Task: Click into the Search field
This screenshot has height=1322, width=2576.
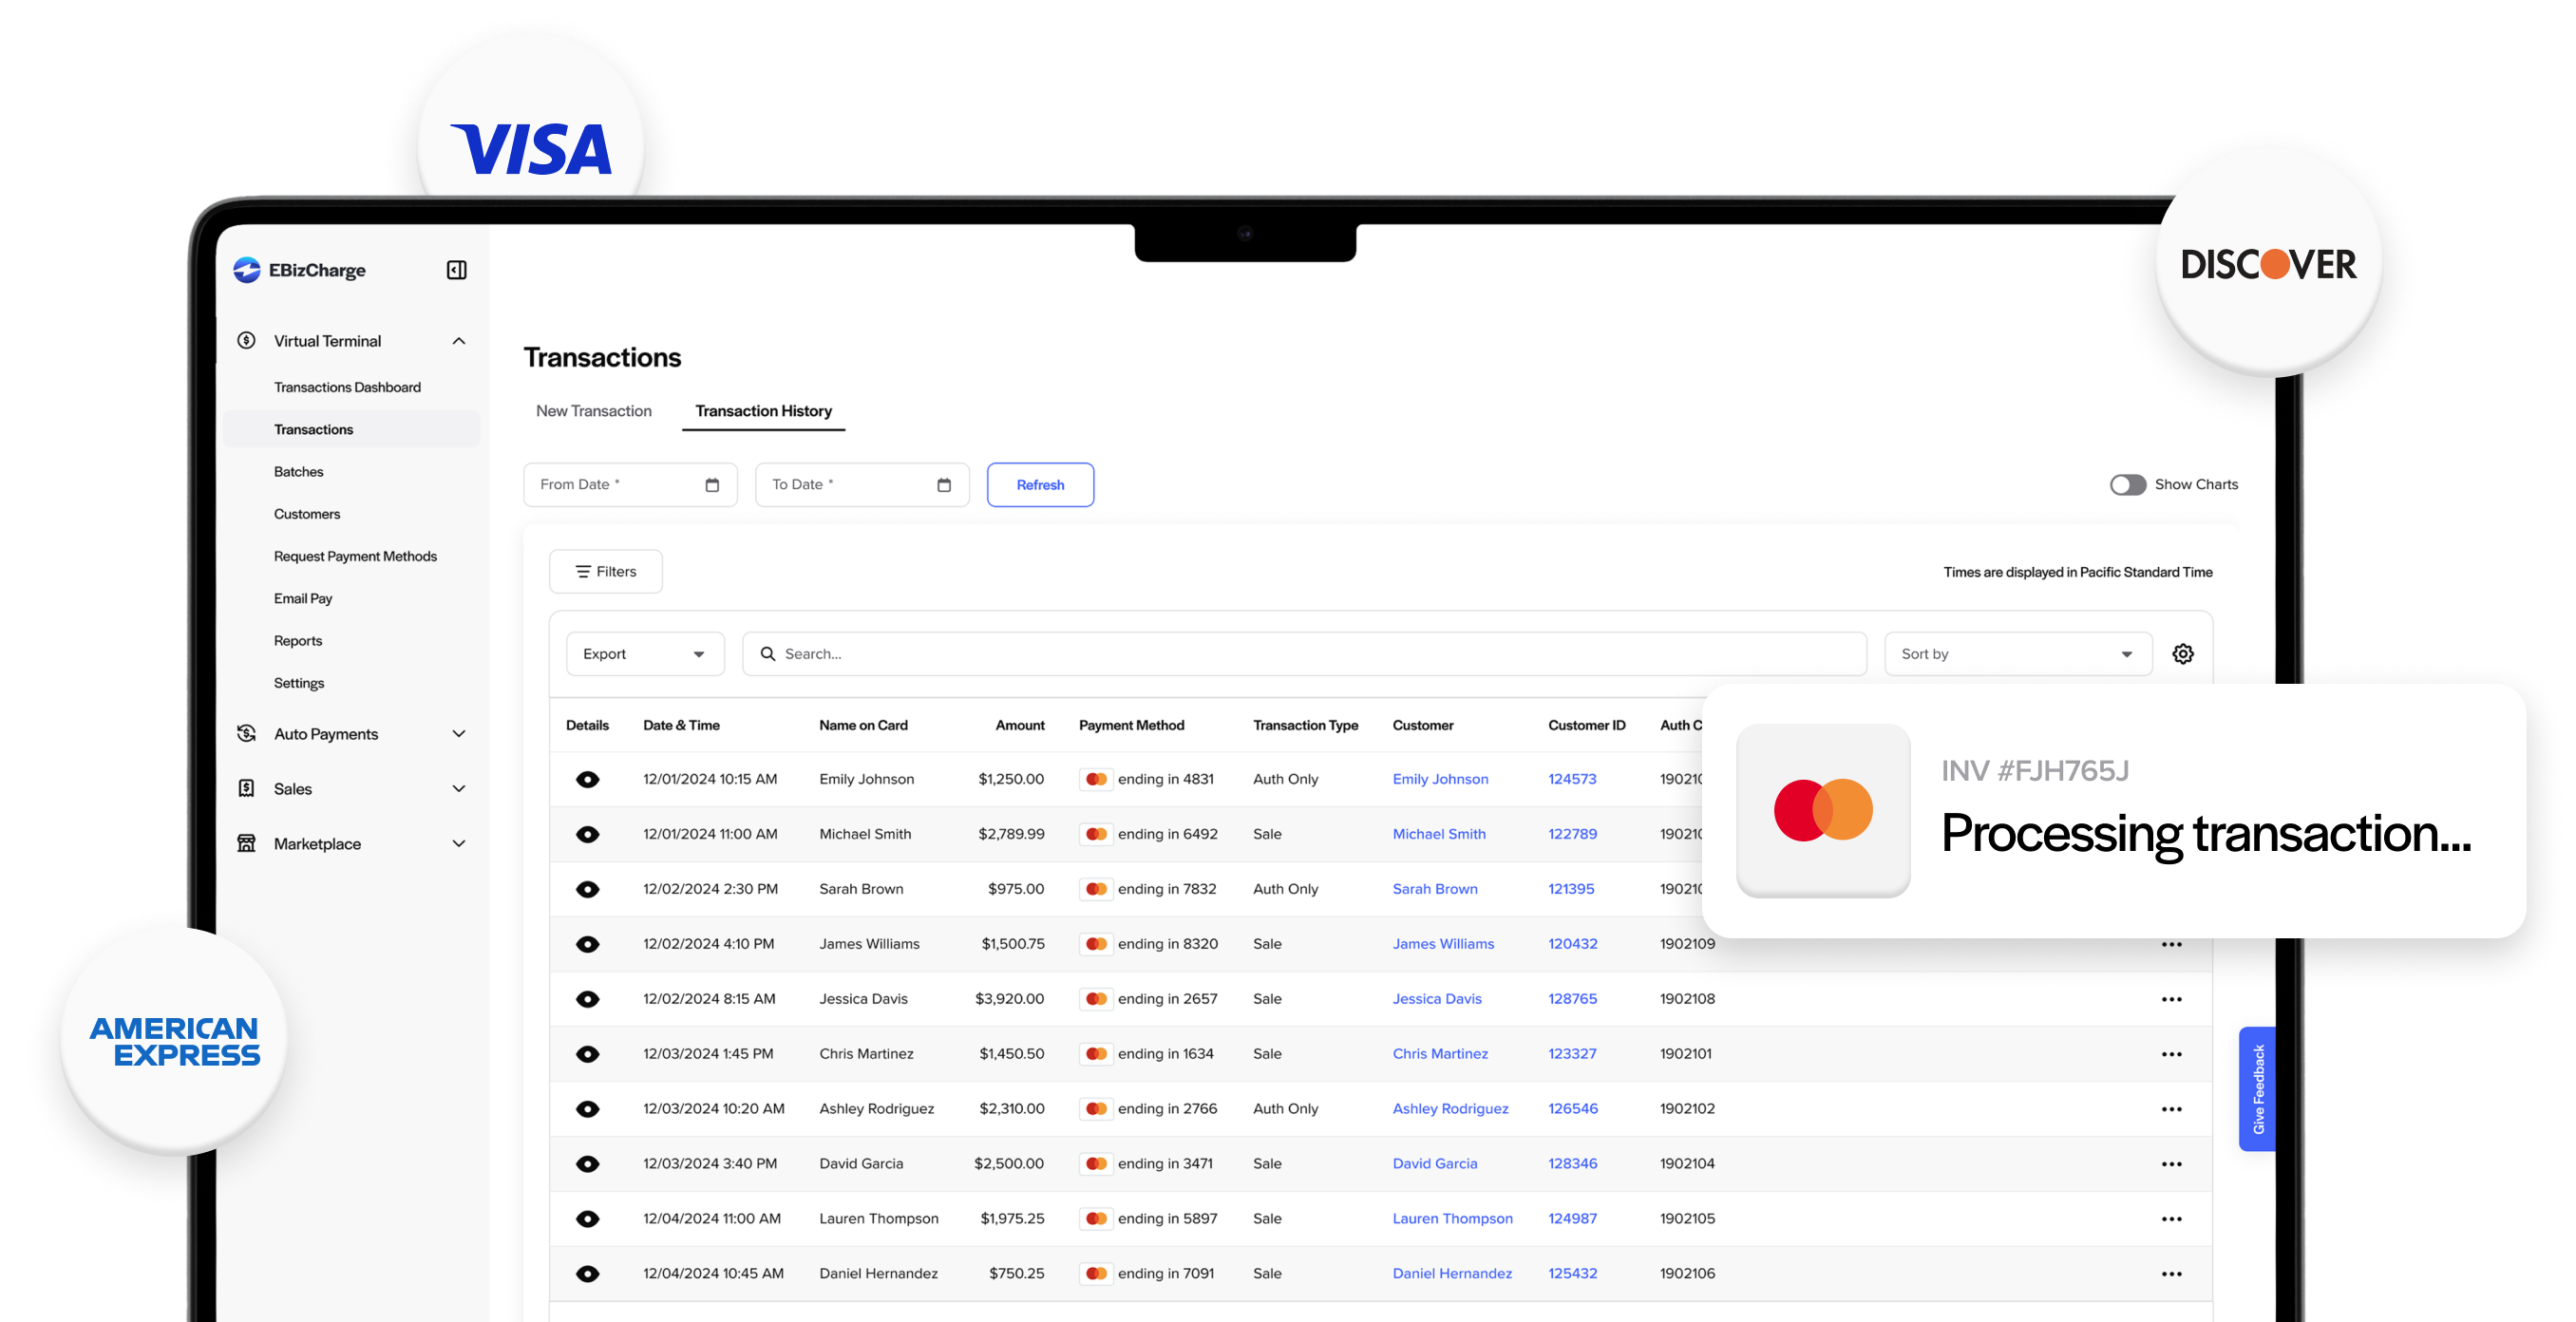Action: (x=1305, y=654)
